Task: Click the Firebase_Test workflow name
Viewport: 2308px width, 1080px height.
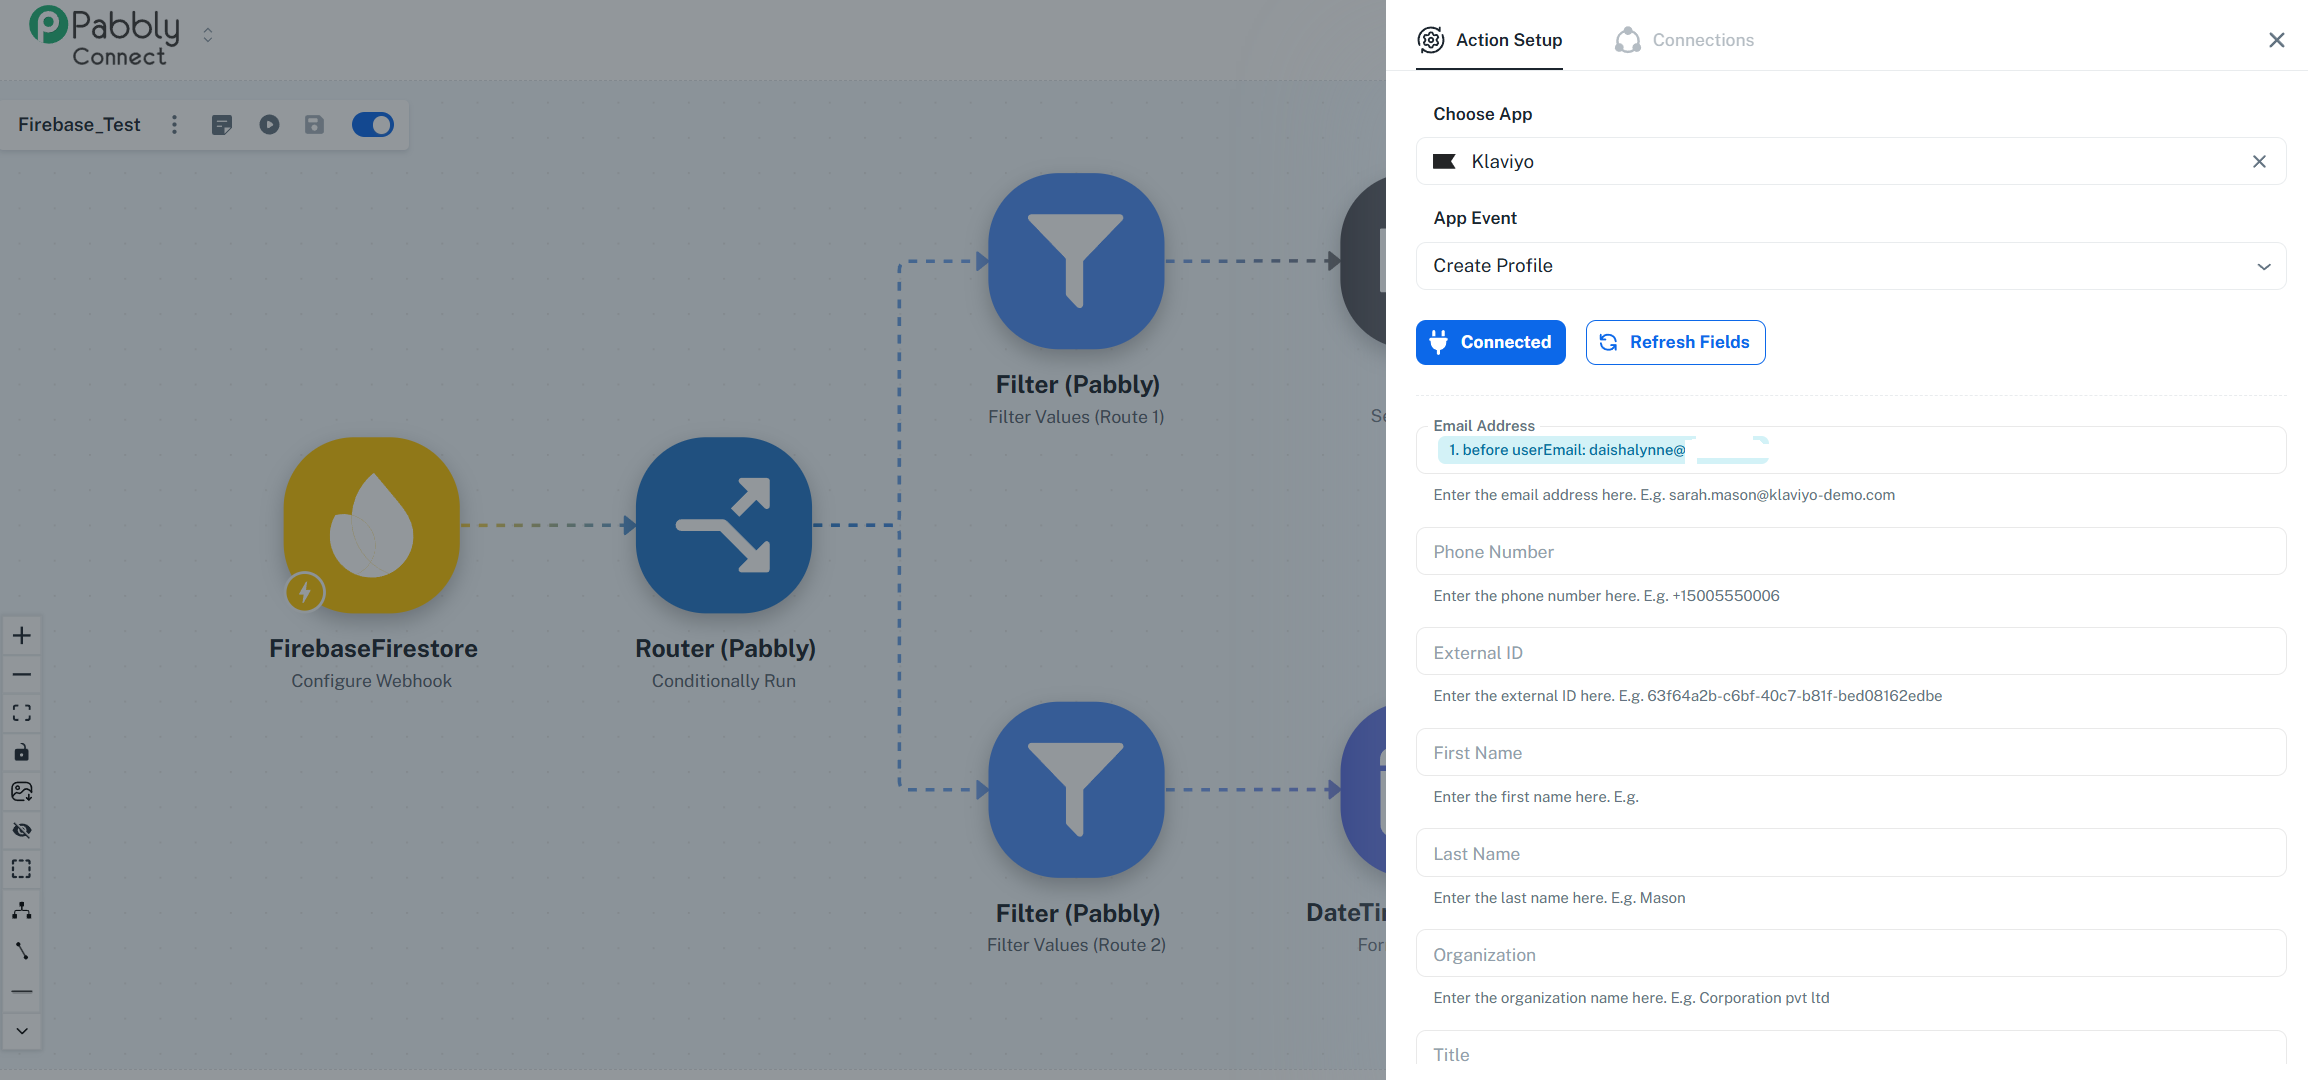Action: point(79,124)
